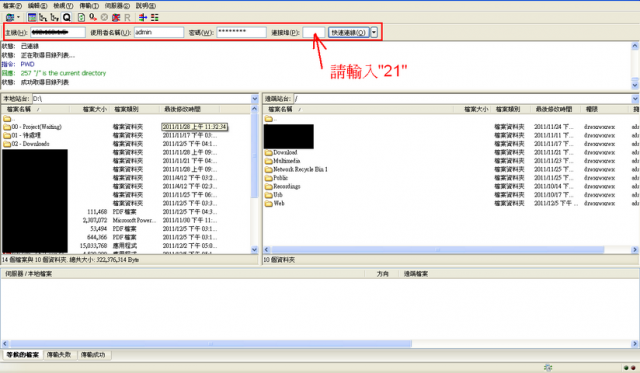Image resolution: width=640 pixels, height=373 pixels.
Task: Open the quickconnect history dropdown arrow
Action: pyautogui.click(x=374, y=32)
